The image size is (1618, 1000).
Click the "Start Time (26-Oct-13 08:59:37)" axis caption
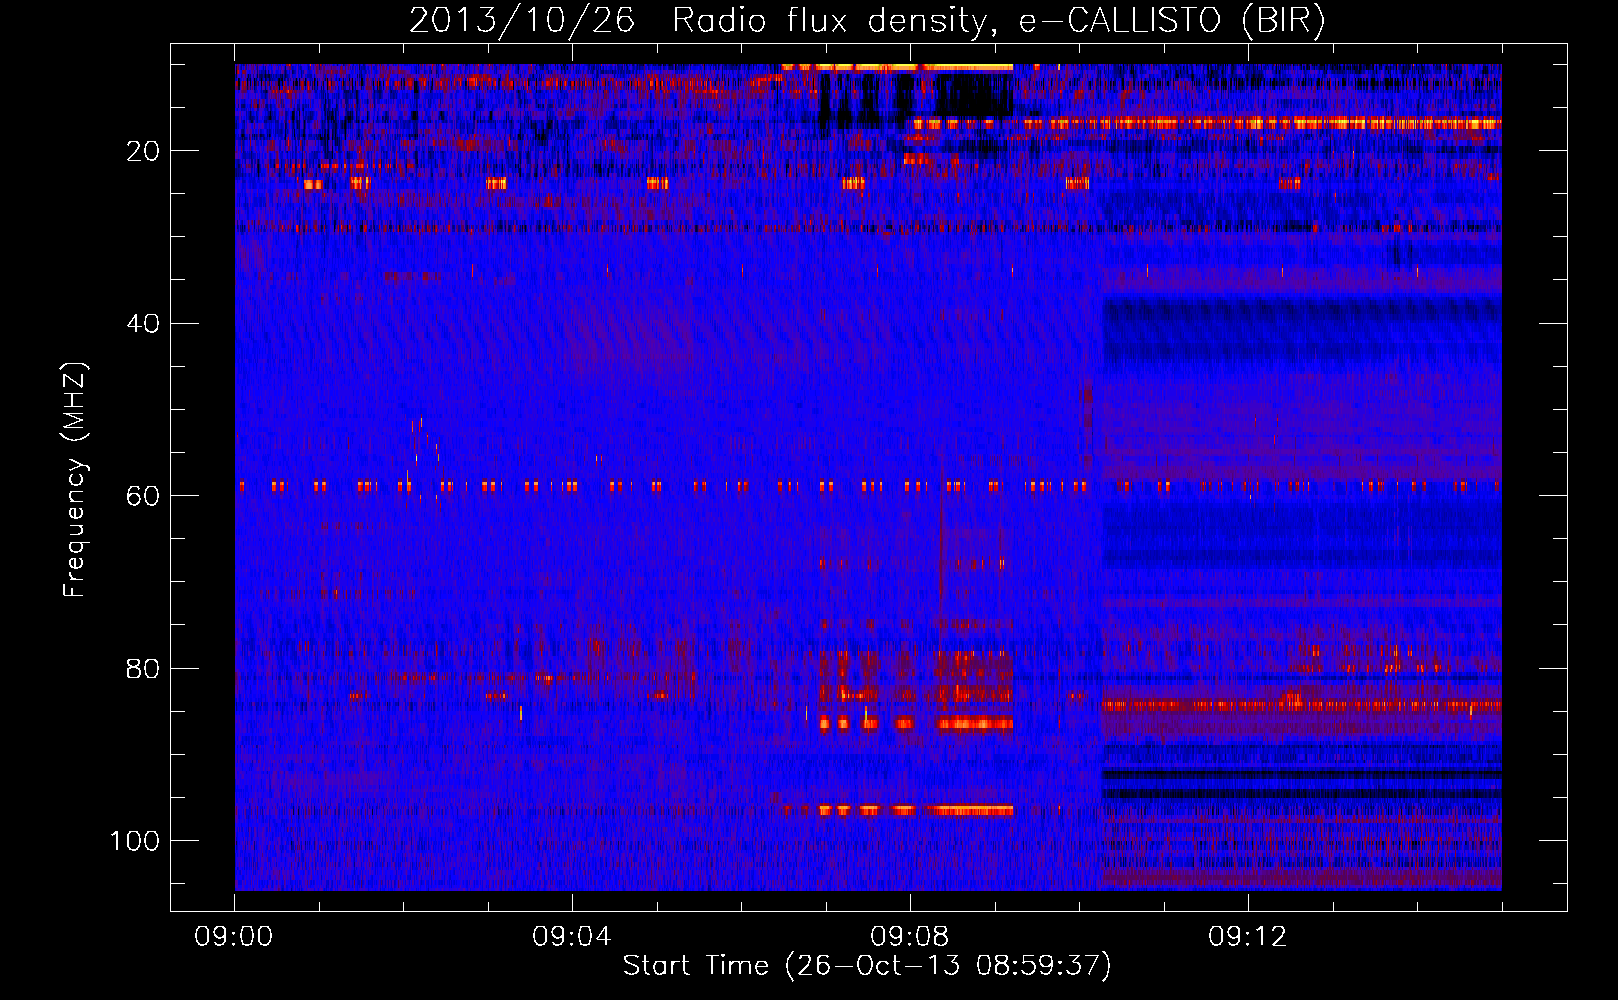click(867, 966)
